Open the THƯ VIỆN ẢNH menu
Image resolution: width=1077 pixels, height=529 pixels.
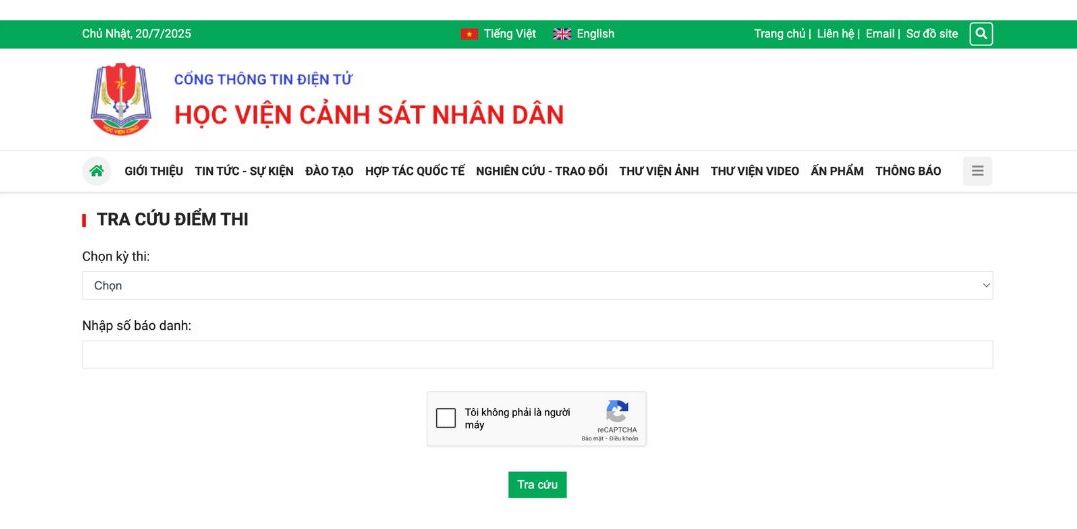pos(659,171)
